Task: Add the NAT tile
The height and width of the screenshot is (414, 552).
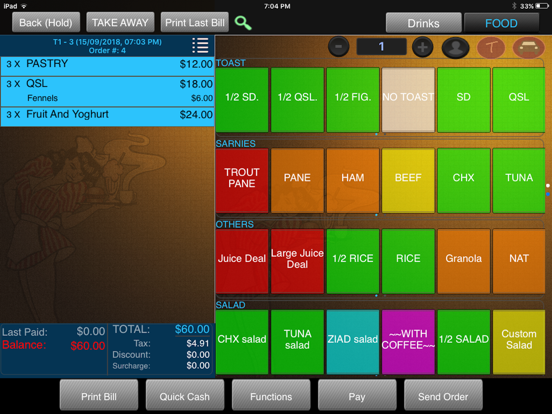Action: pos(519,261)
